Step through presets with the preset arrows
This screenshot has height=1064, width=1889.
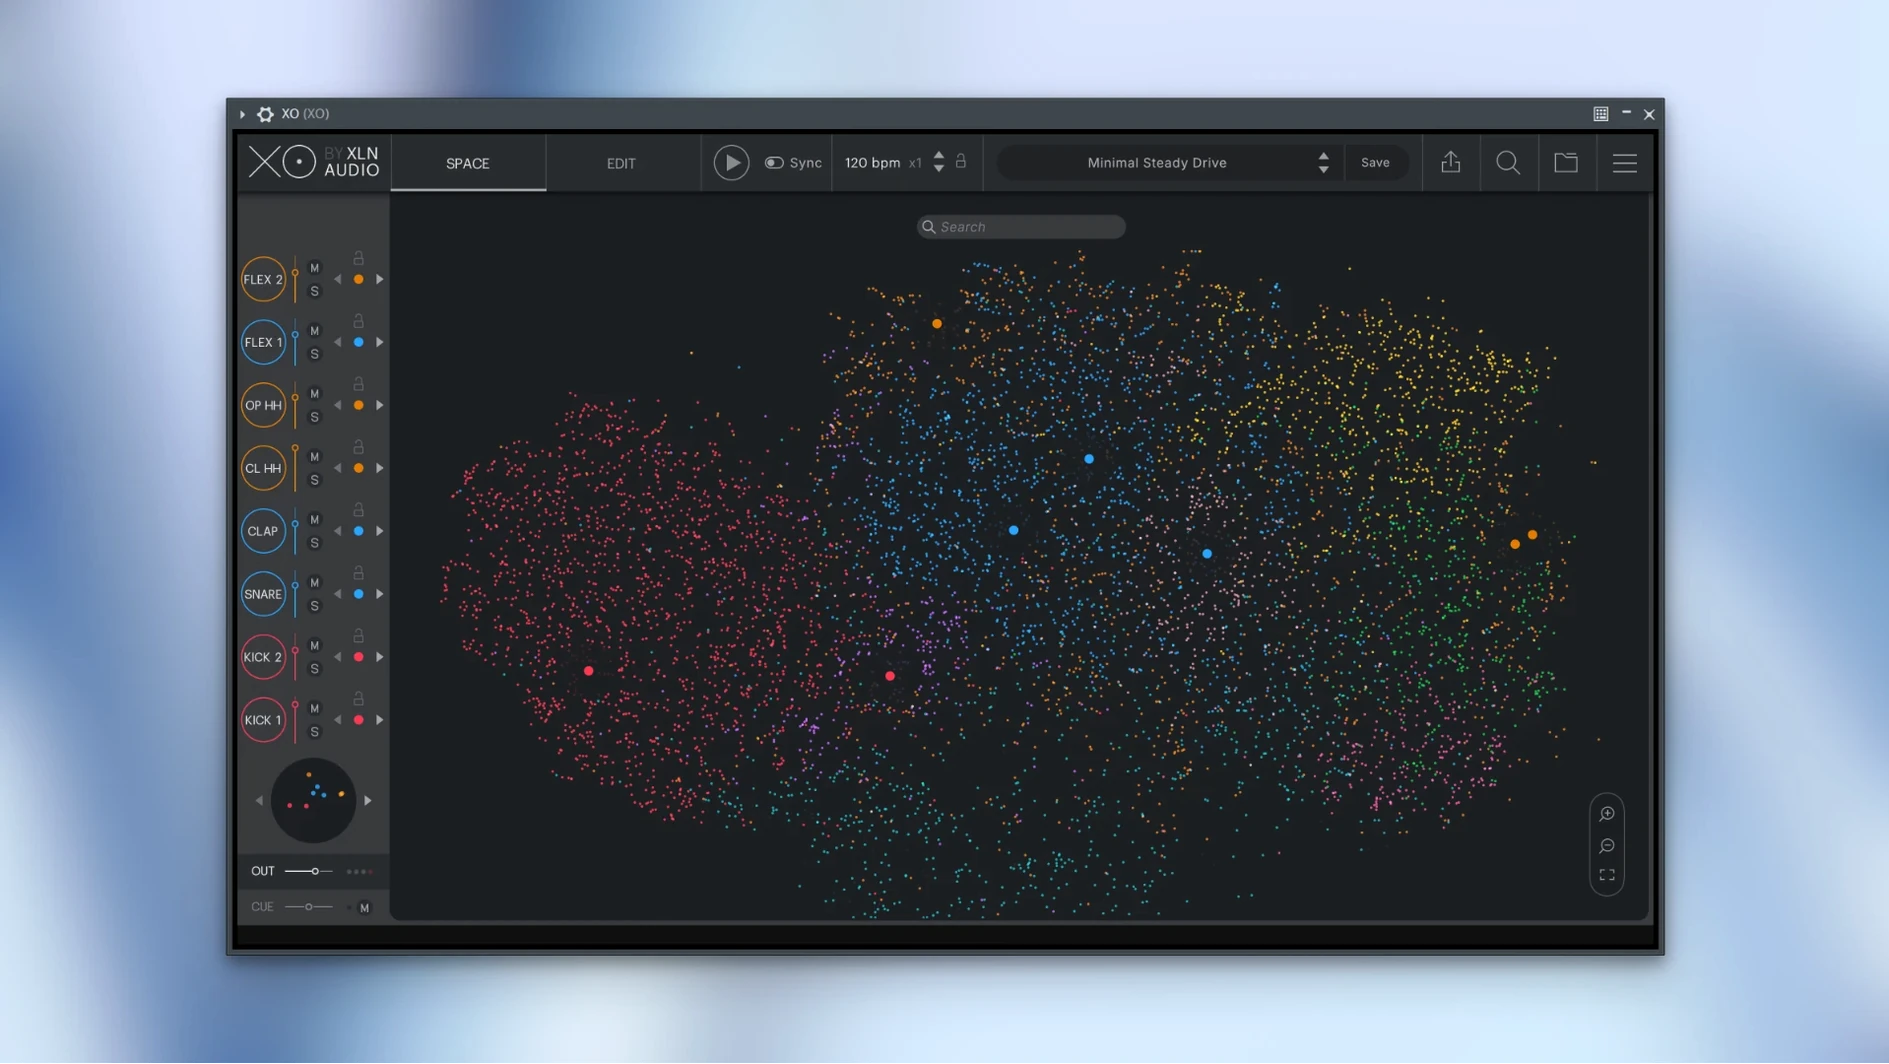[1323, 162]
